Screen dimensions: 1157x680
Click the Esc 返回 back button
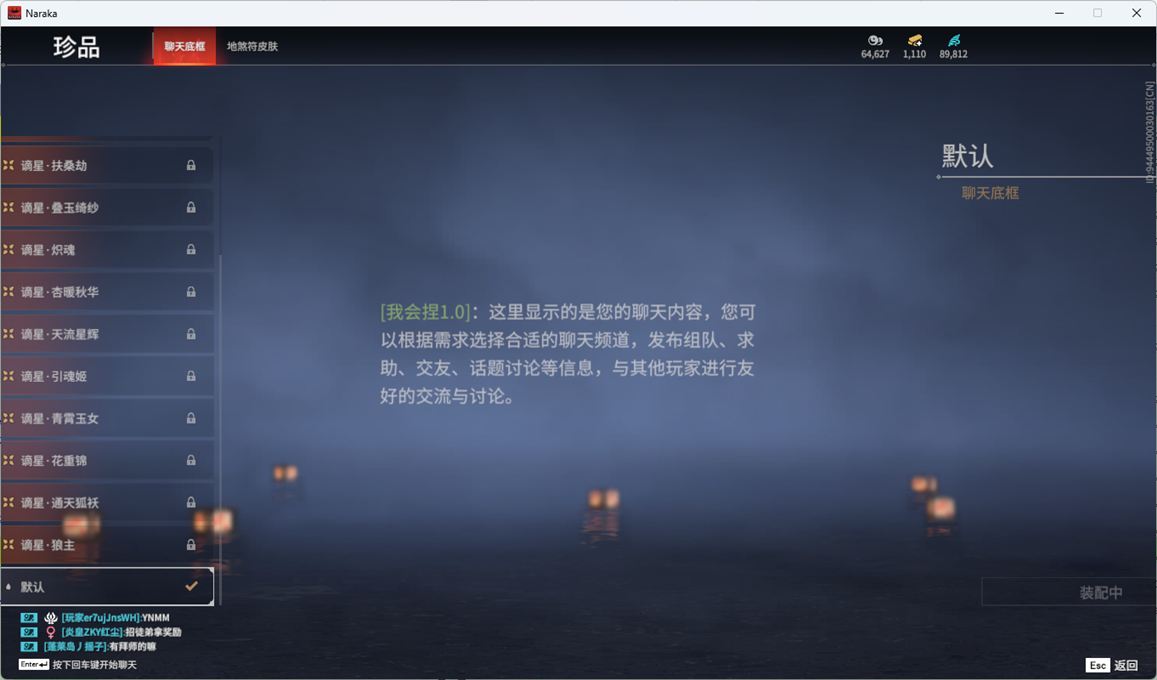pyautogui.click(x=1112, y=665)
